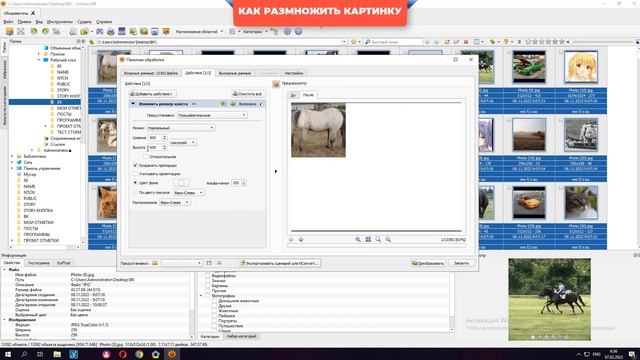640x360 pixels.
Task: Click the printer icon in main toolbar
Action: (x=111, y=31)
